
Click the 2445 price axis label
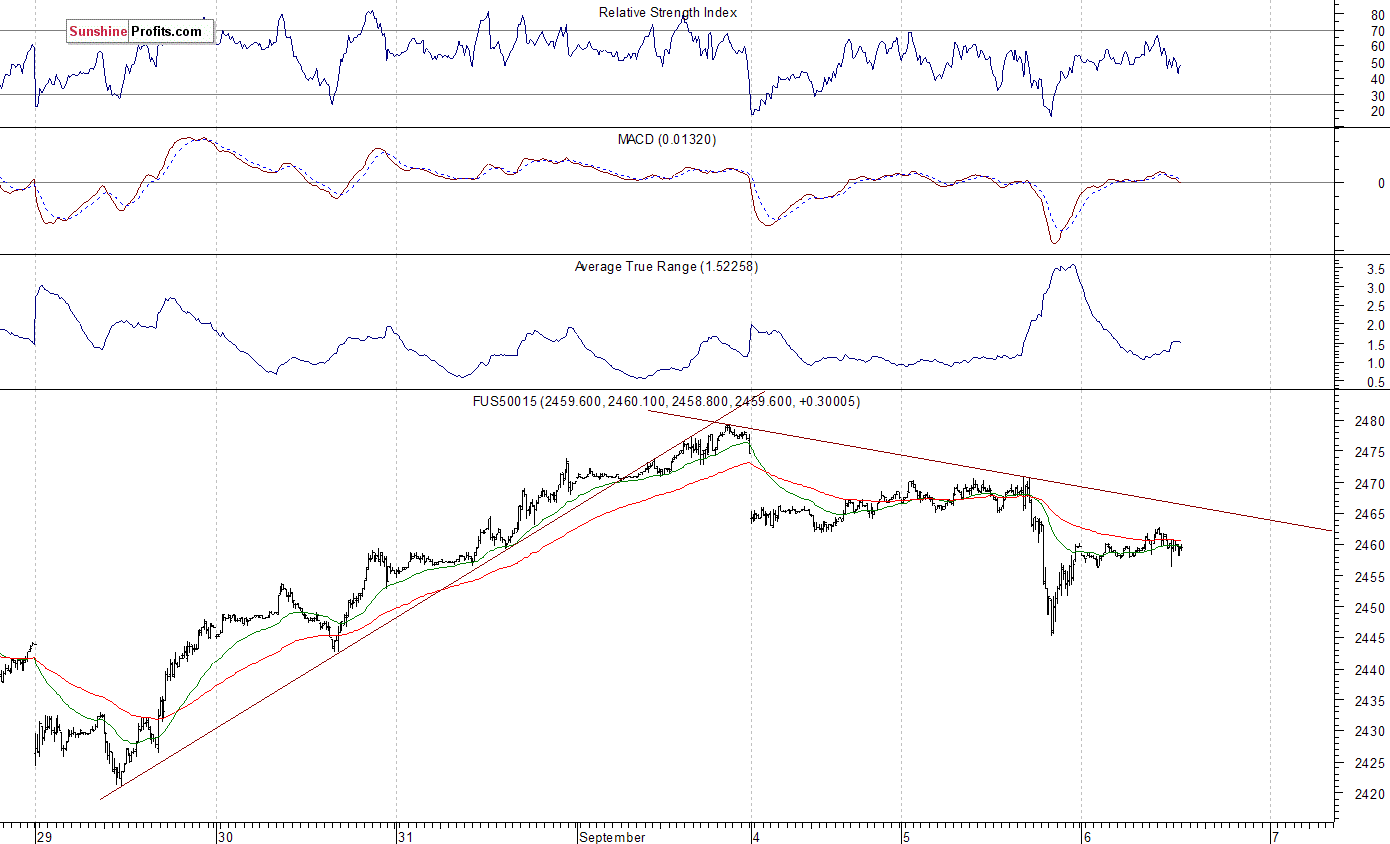(x=1370, y=639)
